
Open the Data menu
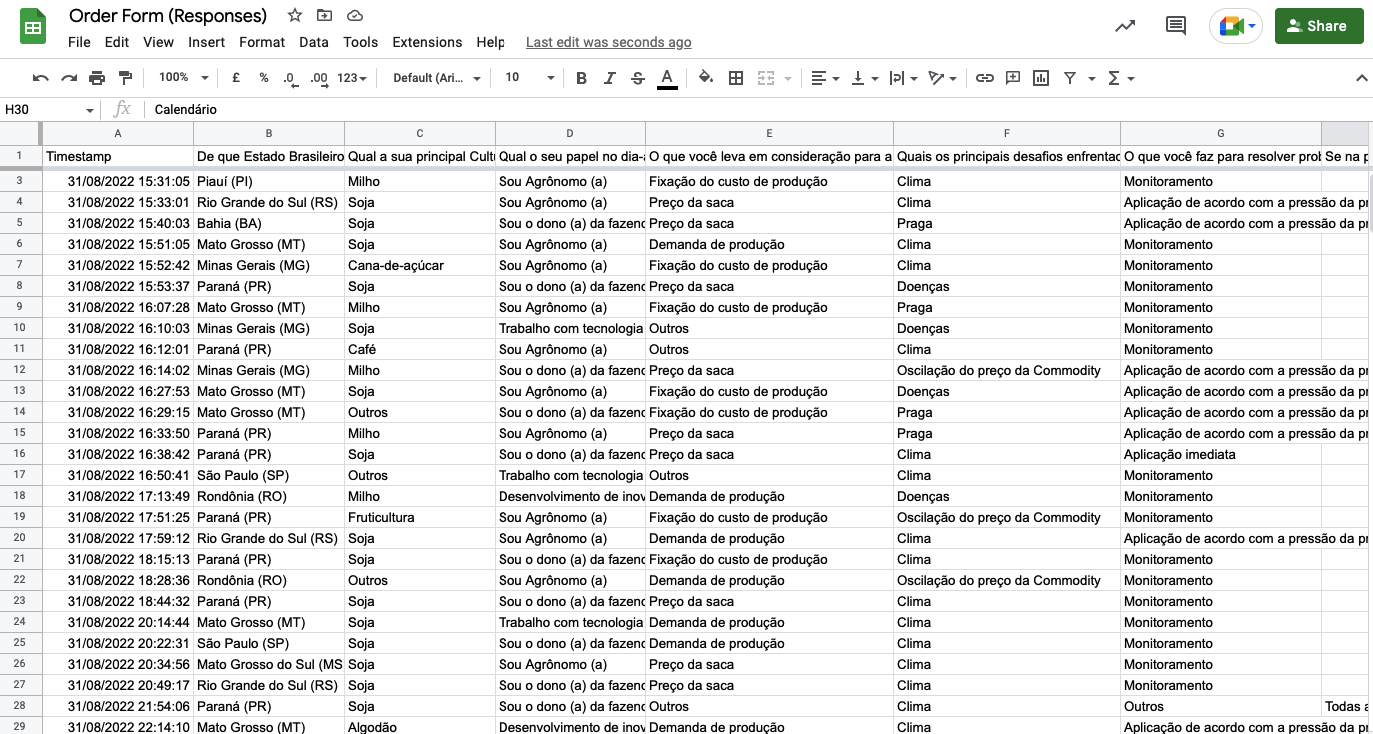[x=313, y=42]
